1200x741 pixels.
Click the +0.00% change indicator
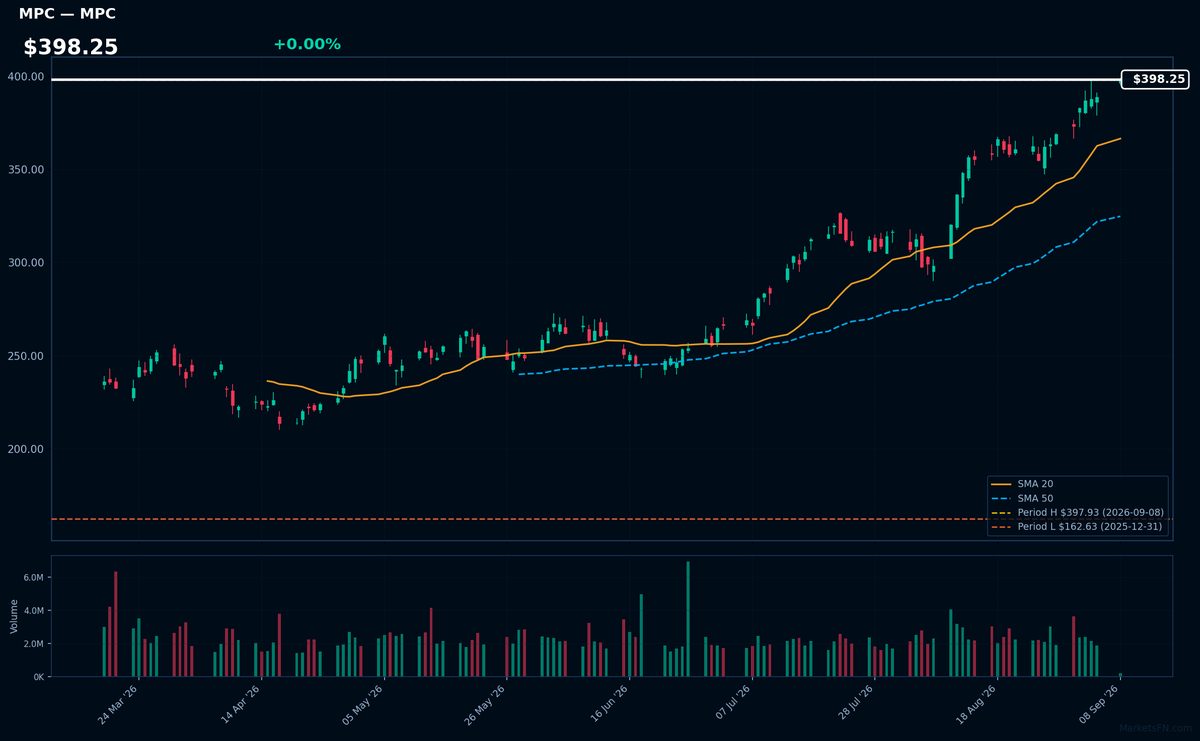(307, 44)
